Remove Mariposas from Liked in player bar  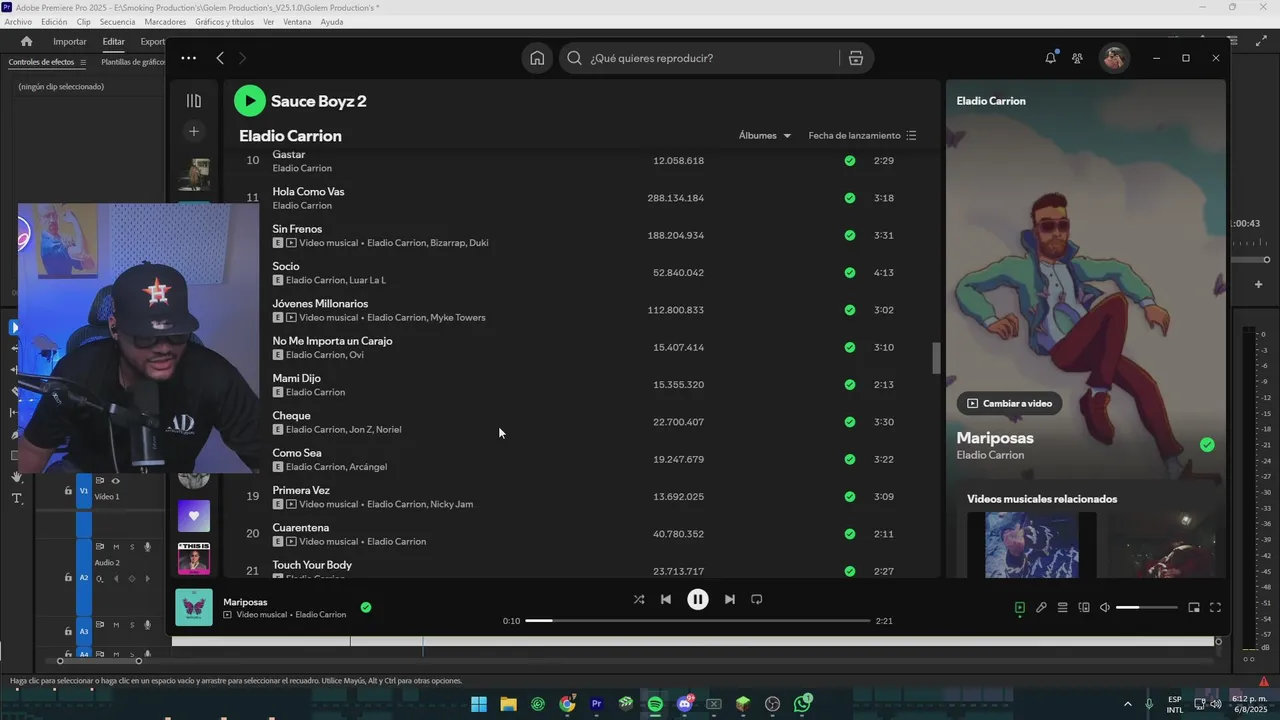click(x=366, y=607)
